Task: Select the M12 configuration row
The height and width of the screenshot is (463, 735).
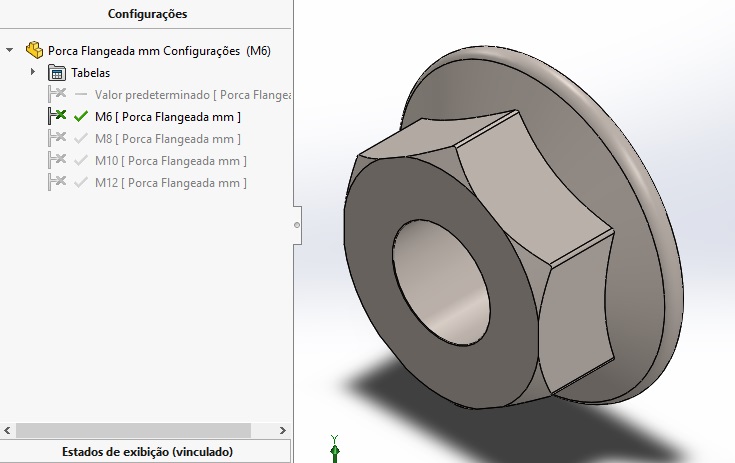Action: click(171, 183)
